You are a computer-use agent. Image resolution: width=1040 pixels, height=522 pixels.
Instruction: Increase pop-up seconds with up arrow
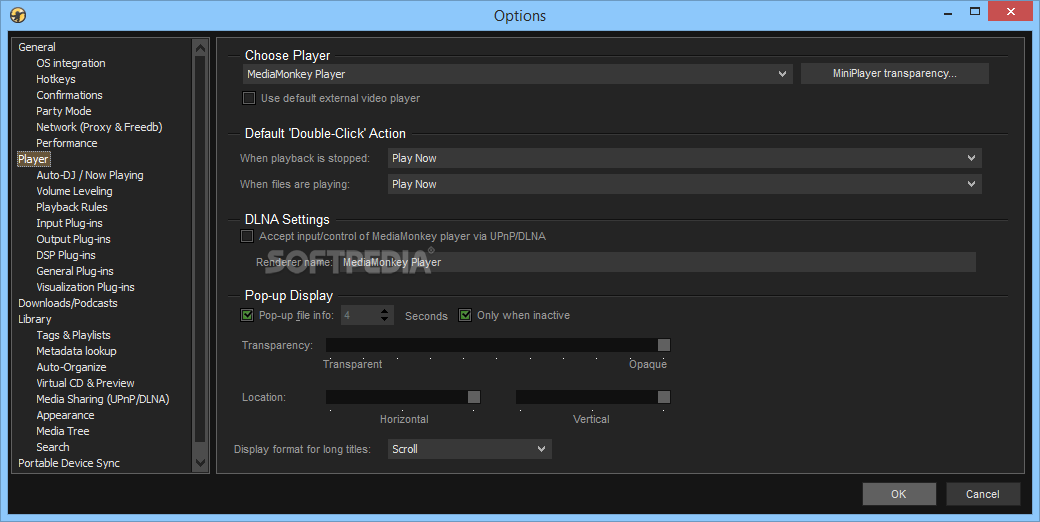tap(385, 311)
